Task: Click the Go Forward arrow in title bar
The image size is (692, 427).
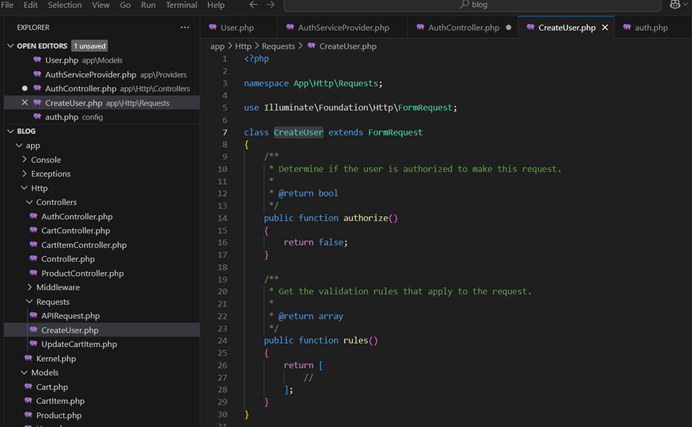Action: [270, 5]
